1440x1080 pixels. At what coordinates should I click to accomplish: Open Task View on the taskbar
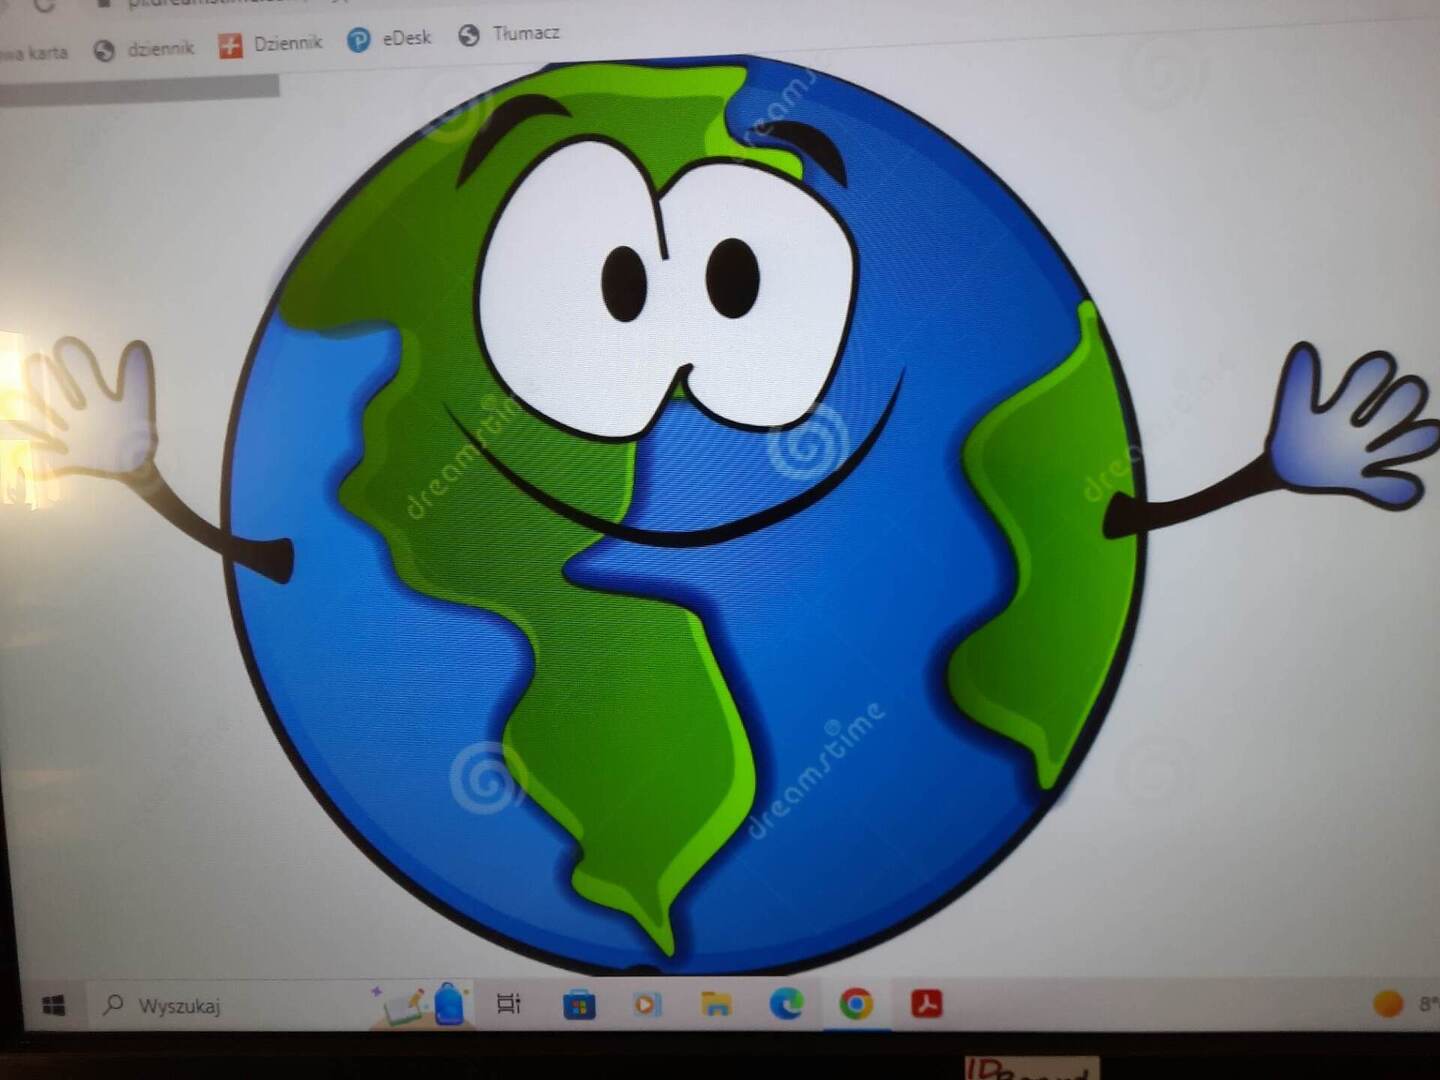tap(509, 1003)
